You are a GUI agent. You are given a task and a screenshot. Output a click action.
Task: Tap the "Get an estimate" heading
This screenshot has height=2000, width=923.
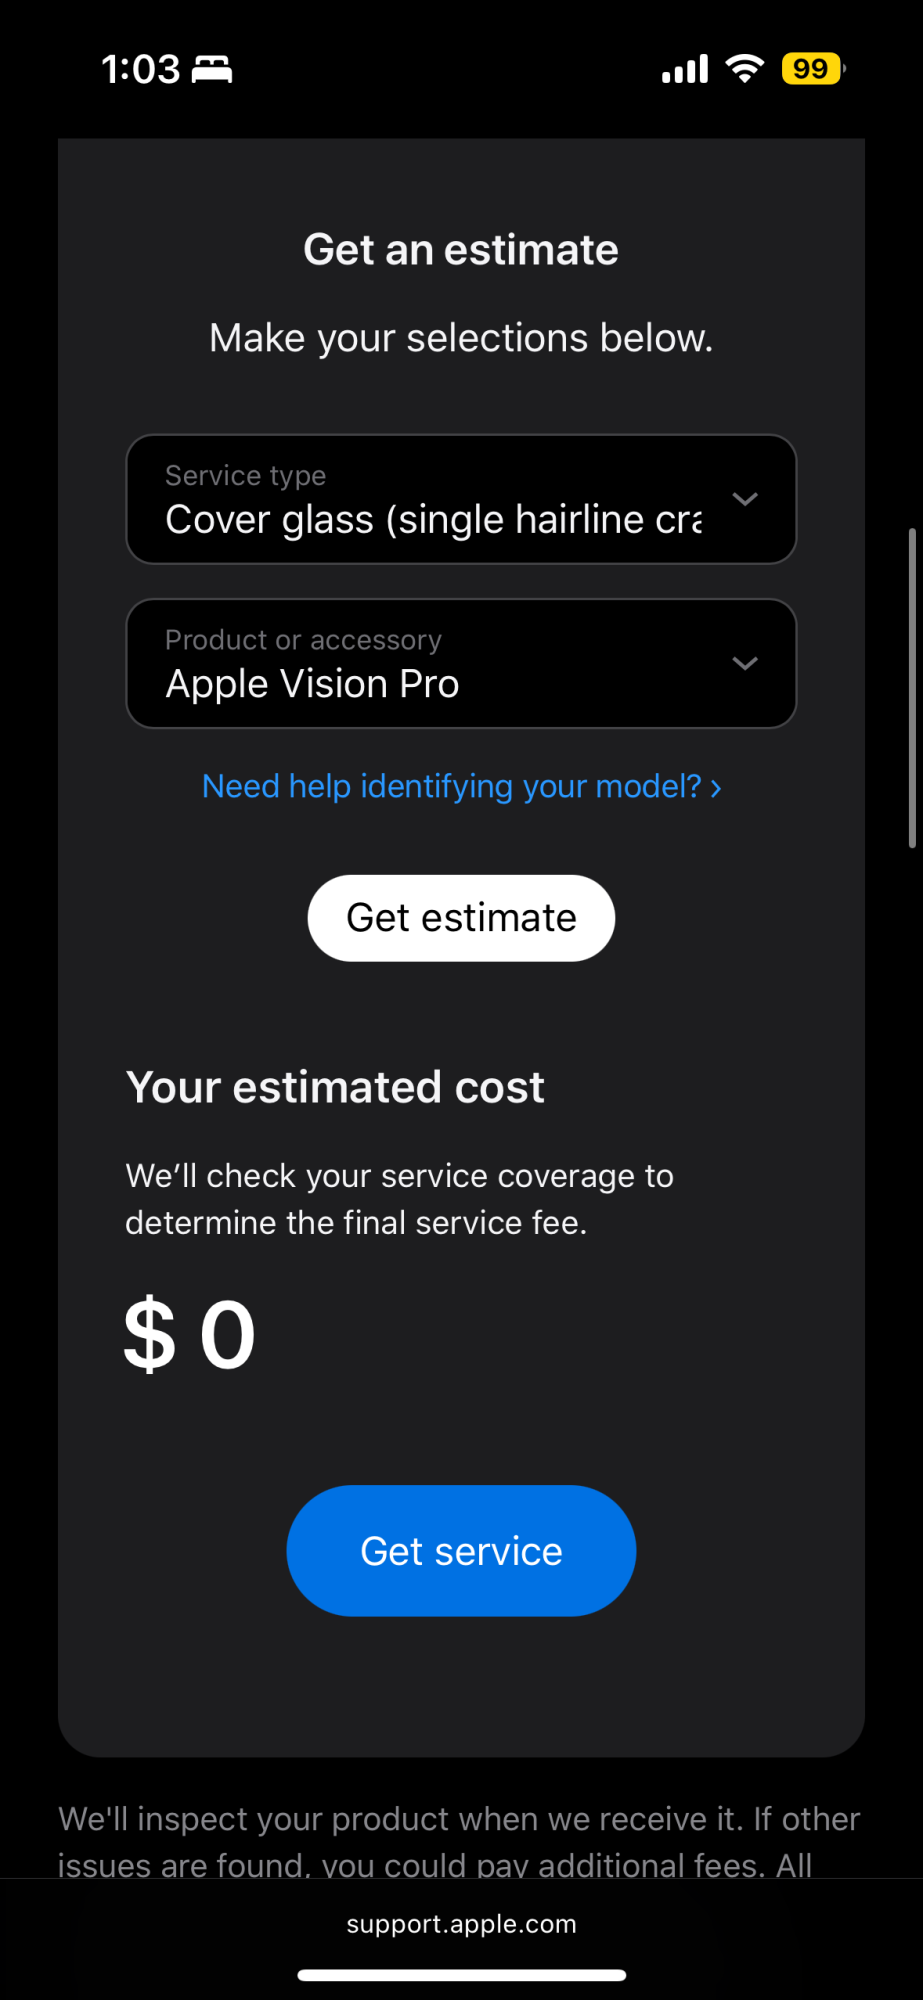(461, 250)
